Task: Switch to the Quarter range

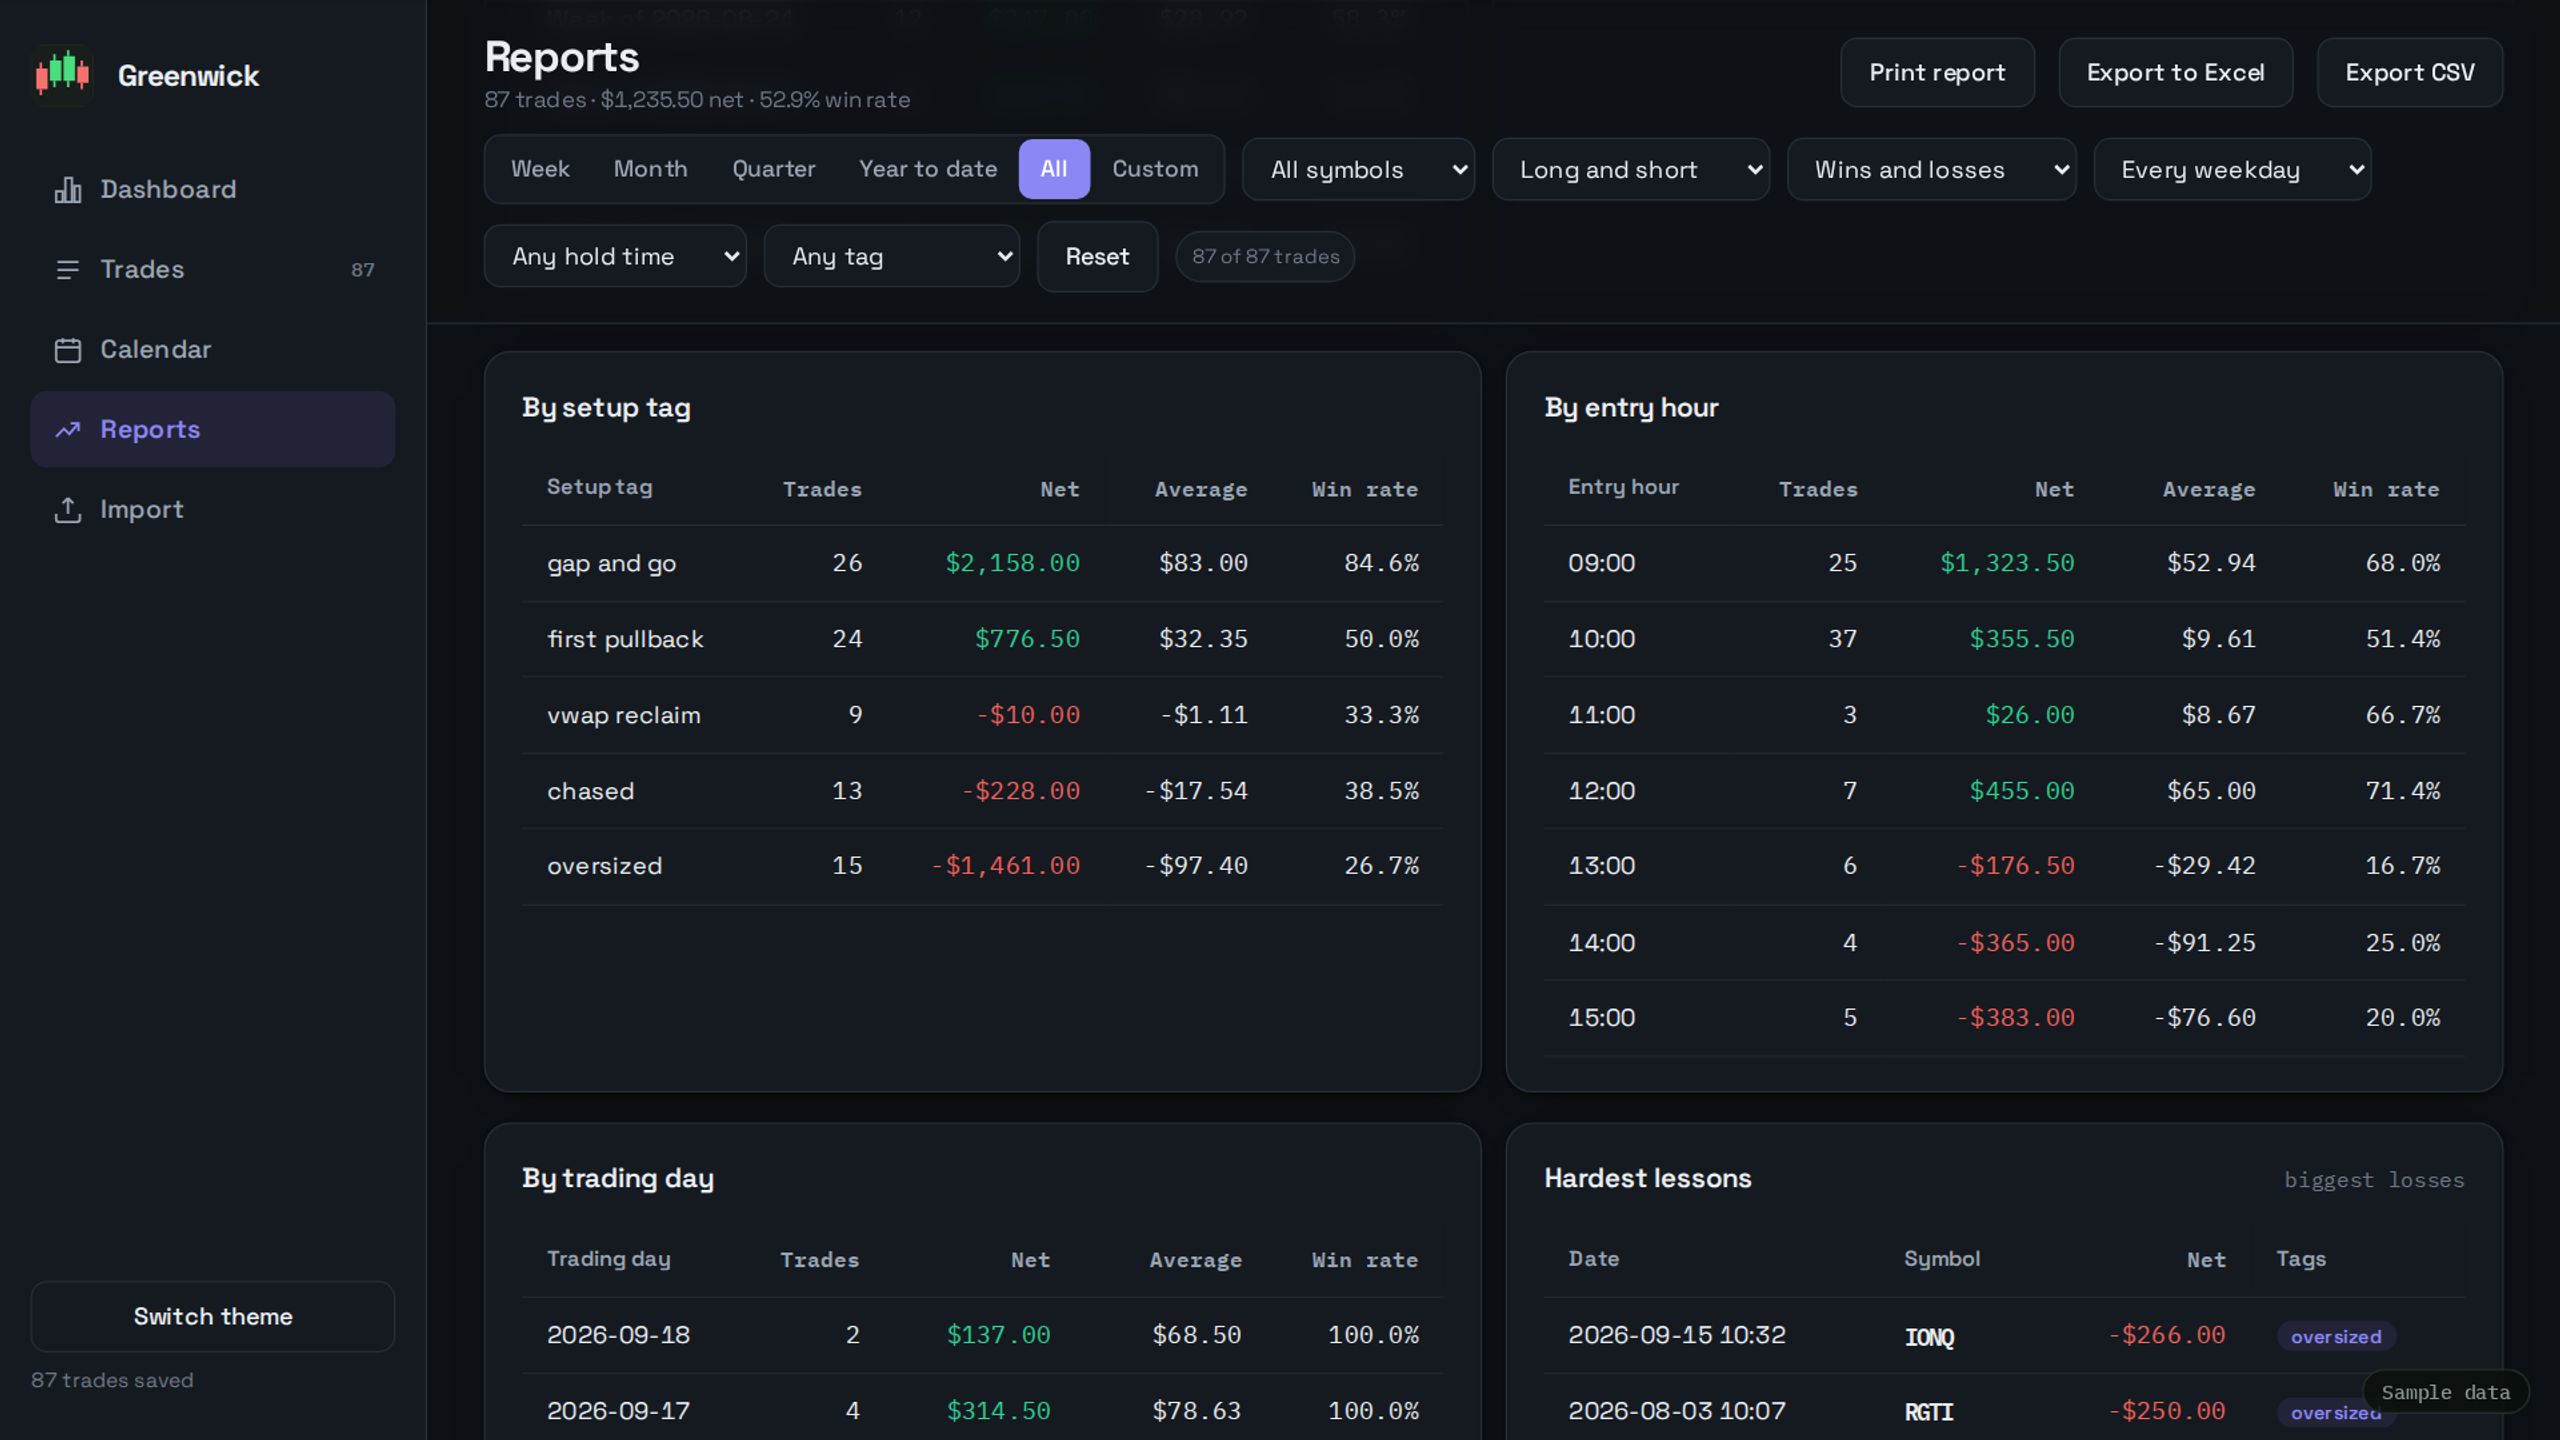Action: (773, 169)
